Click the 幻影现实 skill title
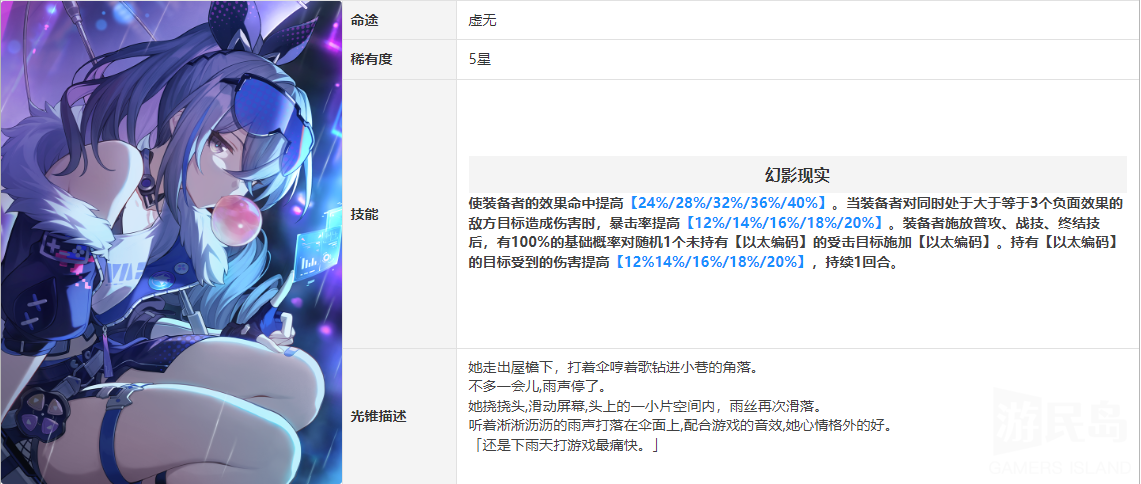 [798, 175]
